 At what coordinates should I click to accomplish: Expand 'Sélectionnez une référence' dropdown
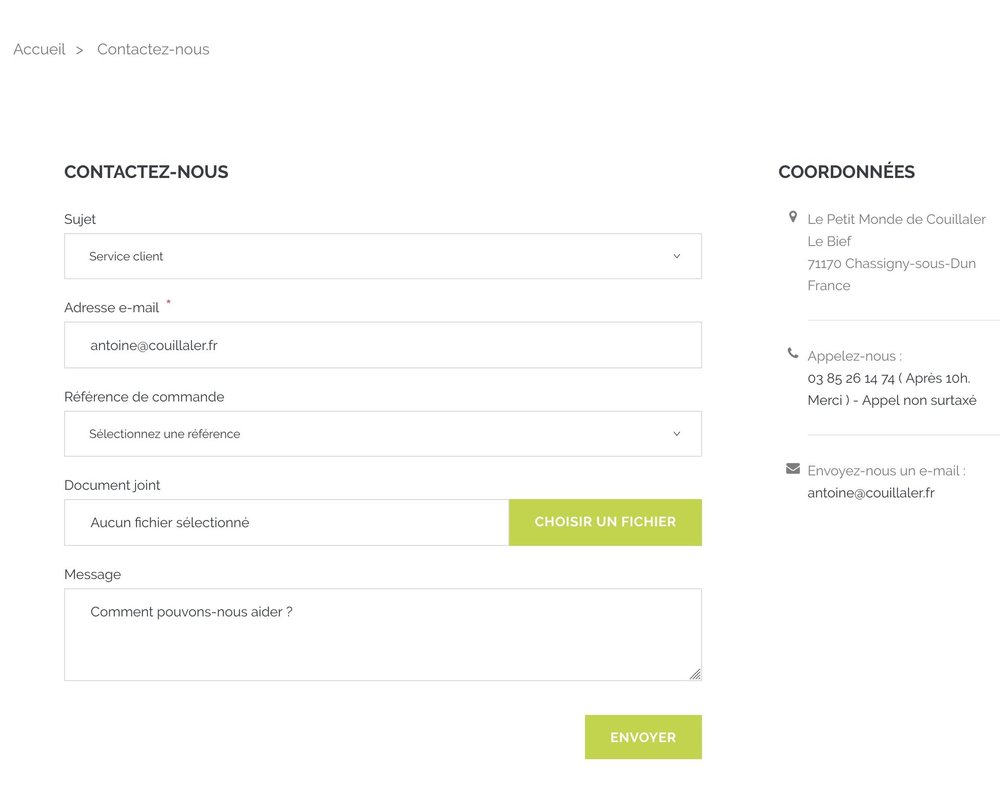(382, 434)
